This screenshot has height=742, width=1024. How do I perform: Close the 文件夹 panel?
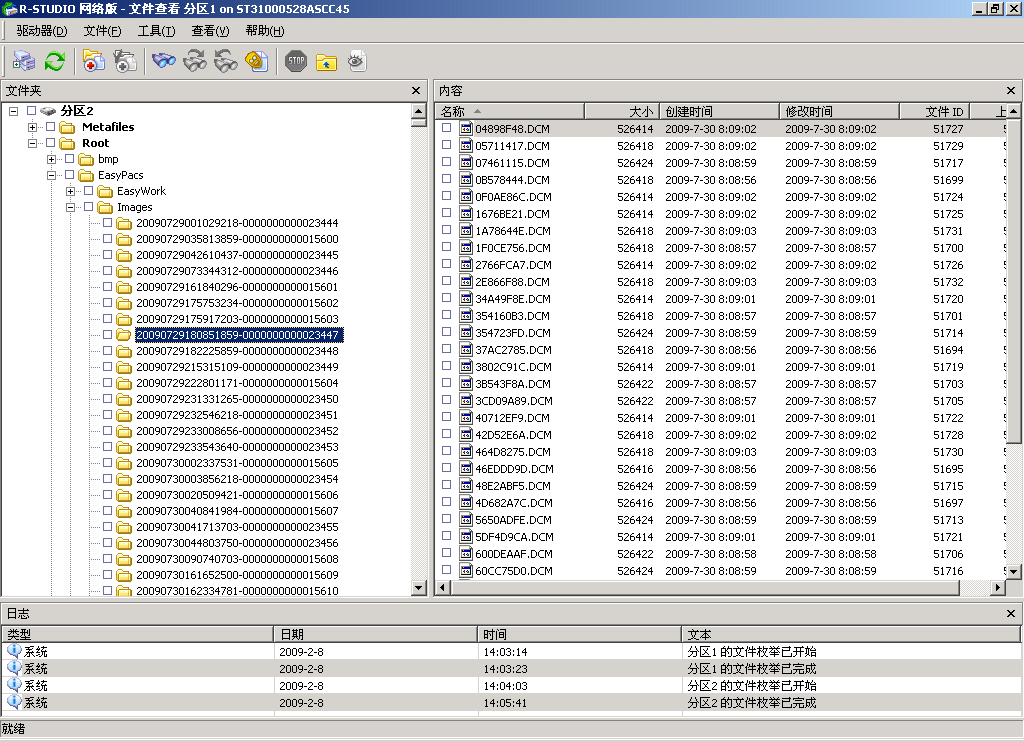(x=416, y=91)
